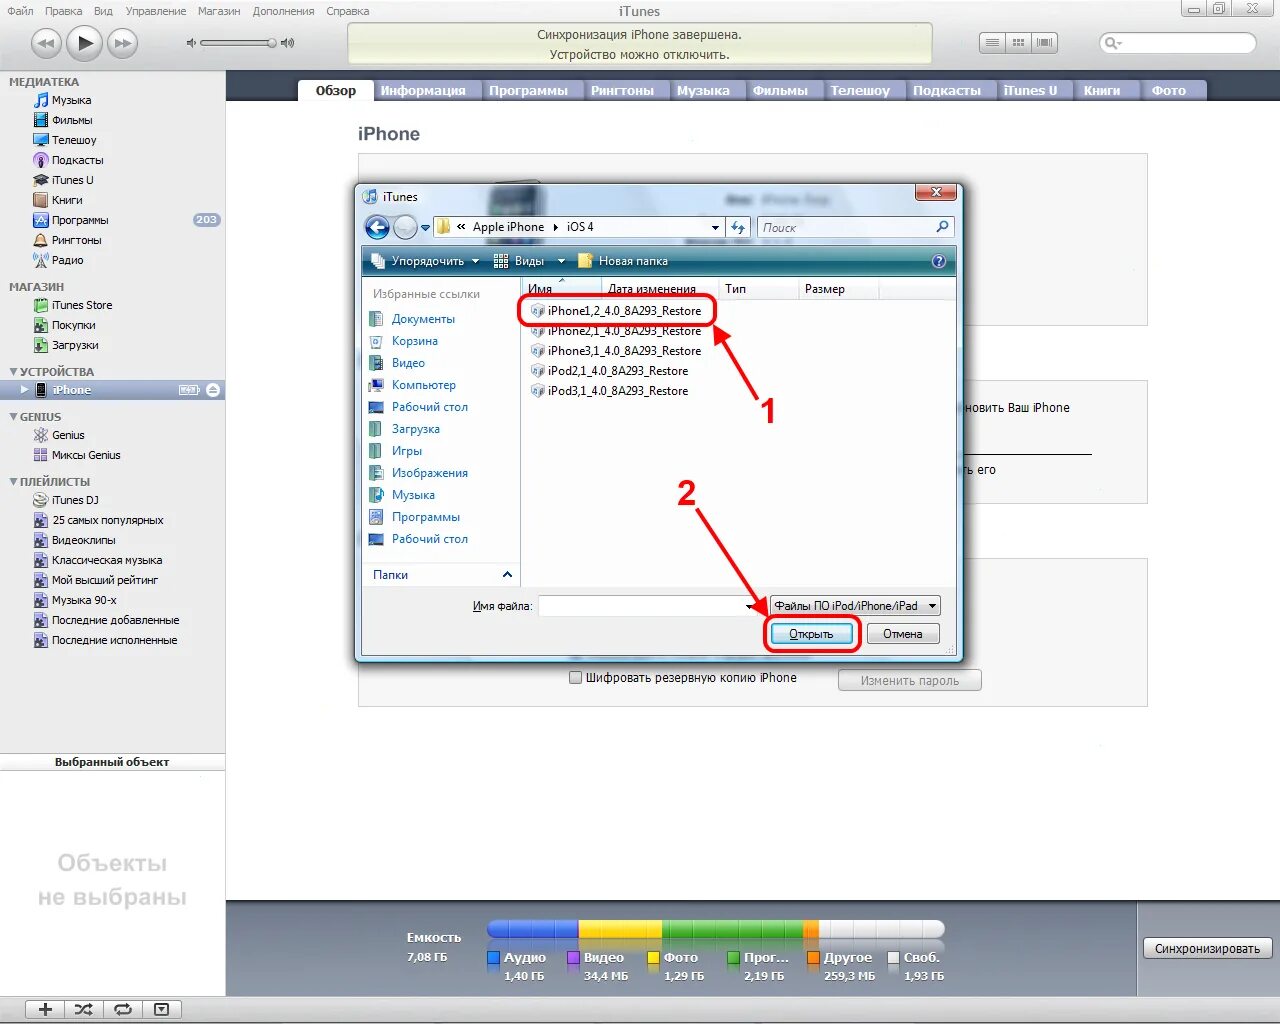Open the Файл menu
The image size is (1280, 1024).
tap(20, 11)
